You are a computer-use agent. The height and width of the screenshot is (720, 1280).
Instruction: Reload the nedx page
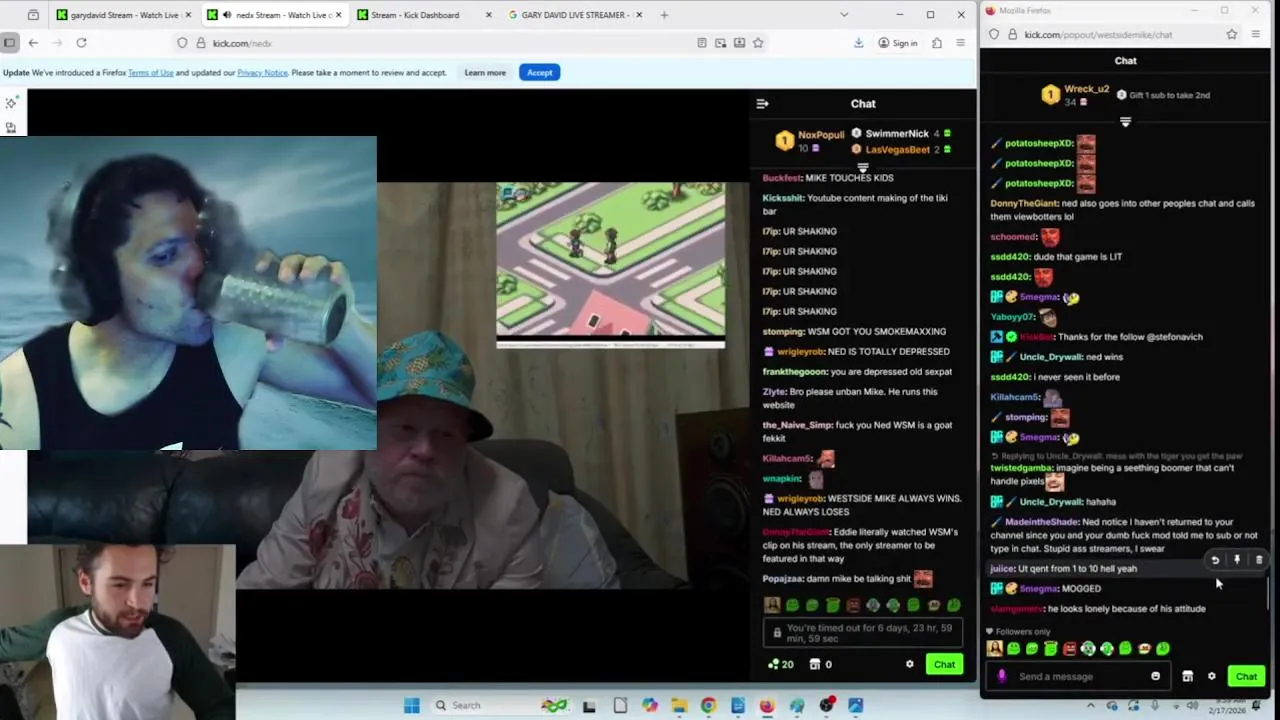tap(81, 43)
